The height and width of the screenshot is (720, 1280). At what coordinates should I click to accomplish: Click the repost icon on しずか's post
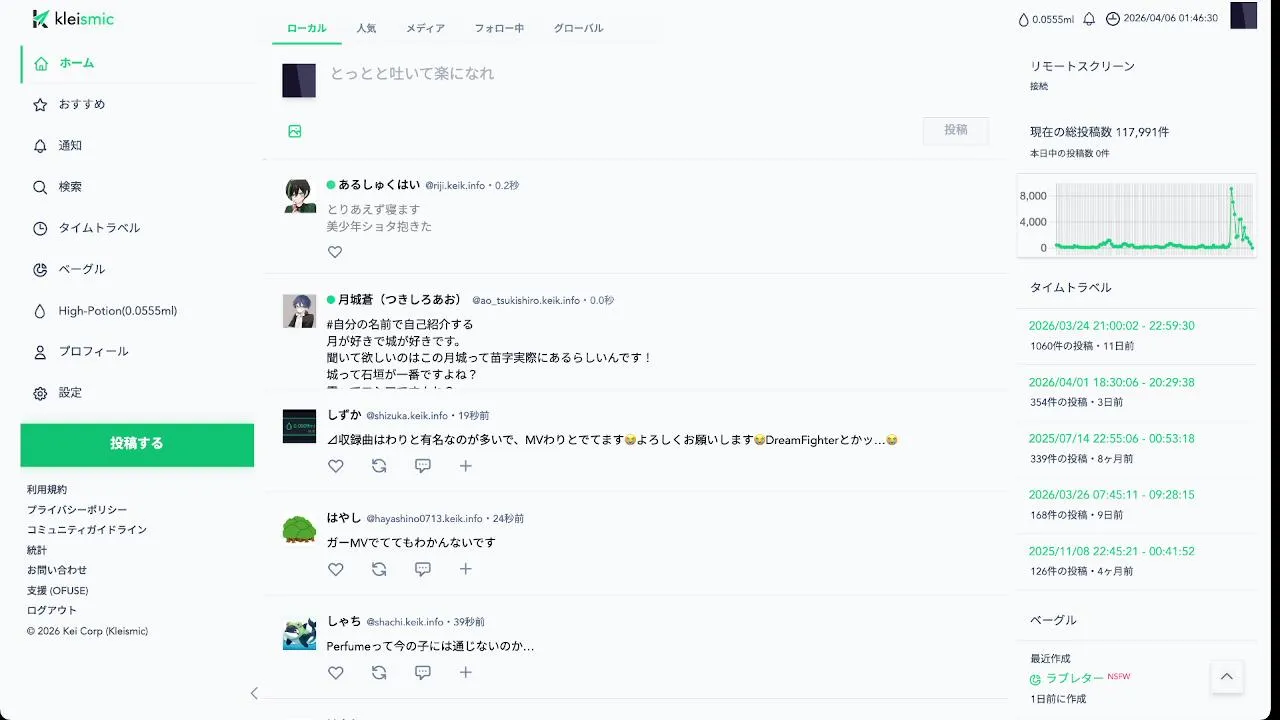tap(379, 466)
